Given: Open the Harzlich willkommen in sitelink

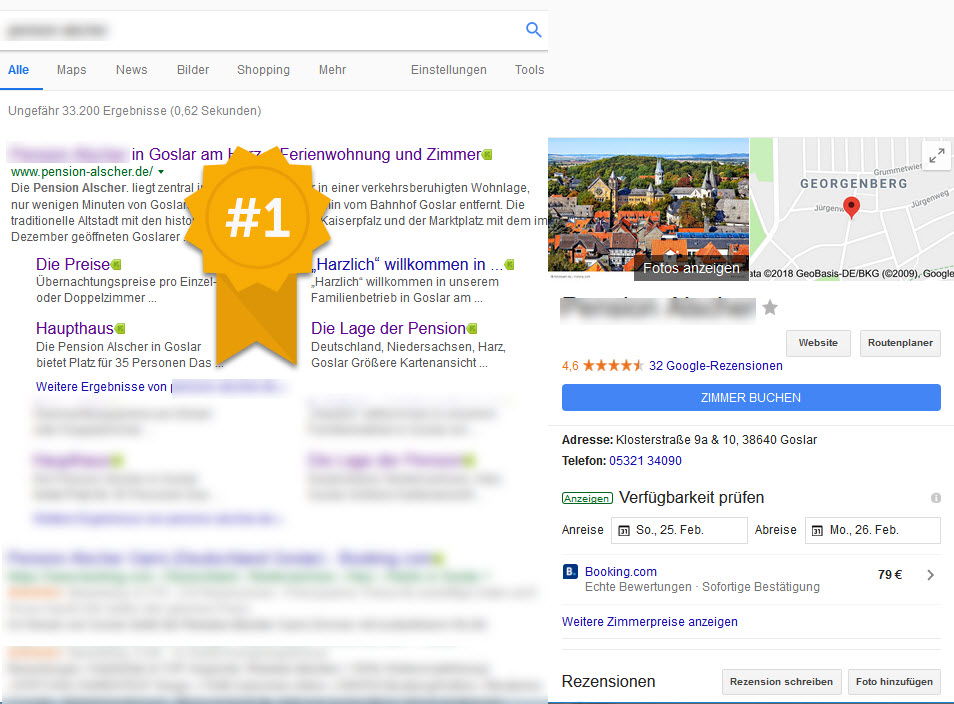Looking at the screenshot, I should pyautogui.click(x=407, y=265).
